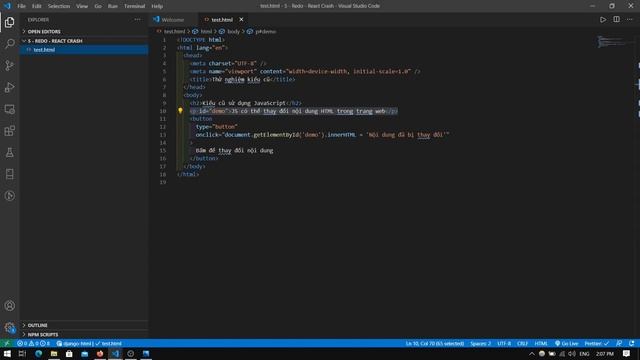Click the Task View taskbar icon
The height and width of the screenshot is (360, 640).
point(22,353)
